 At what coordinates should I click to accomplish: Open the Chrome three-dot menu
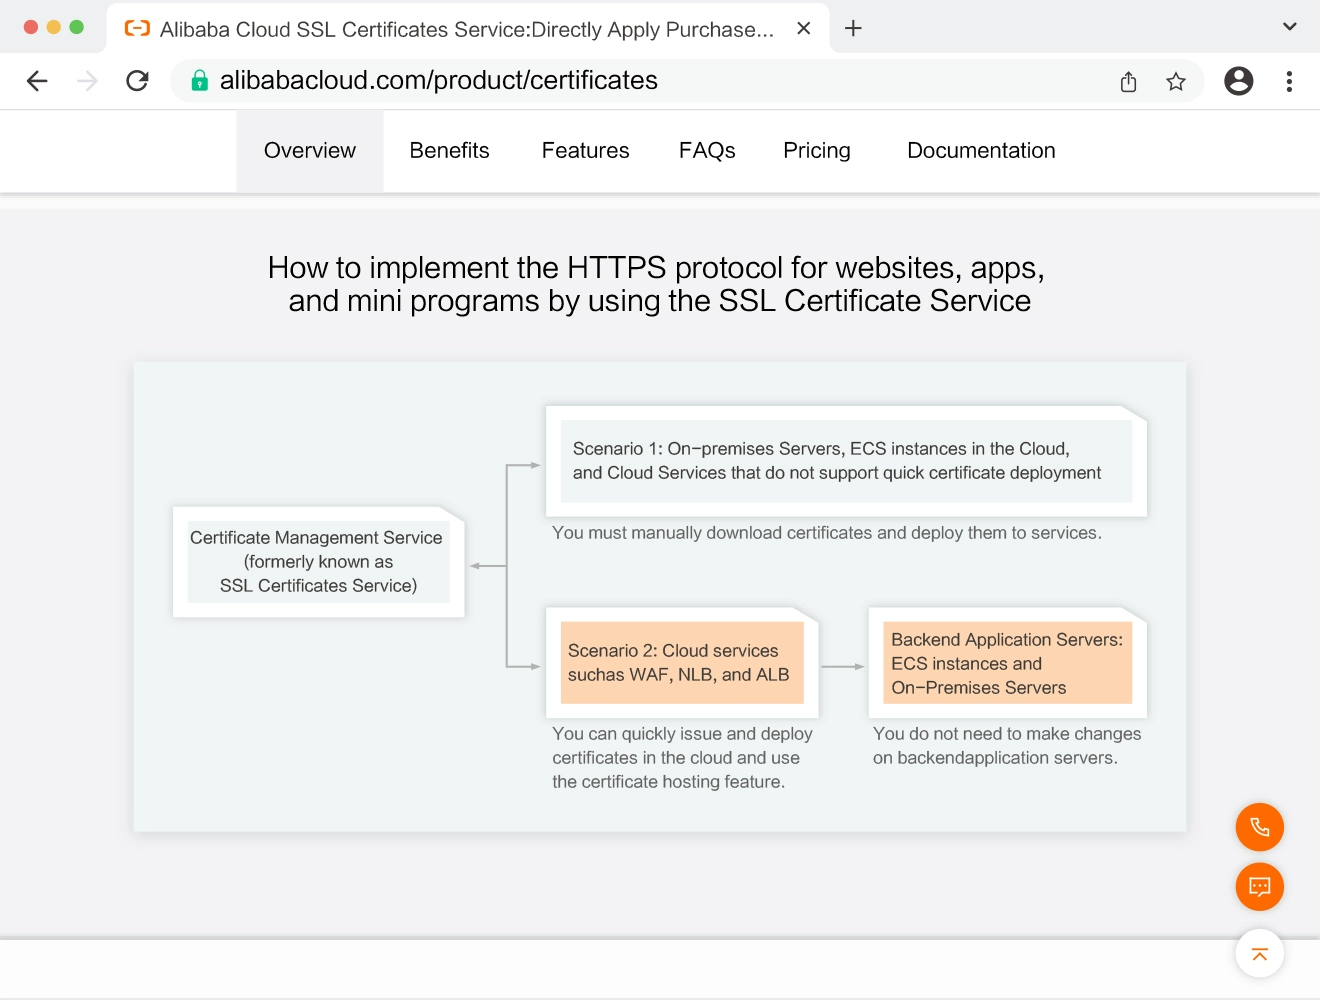(1289, 81)
